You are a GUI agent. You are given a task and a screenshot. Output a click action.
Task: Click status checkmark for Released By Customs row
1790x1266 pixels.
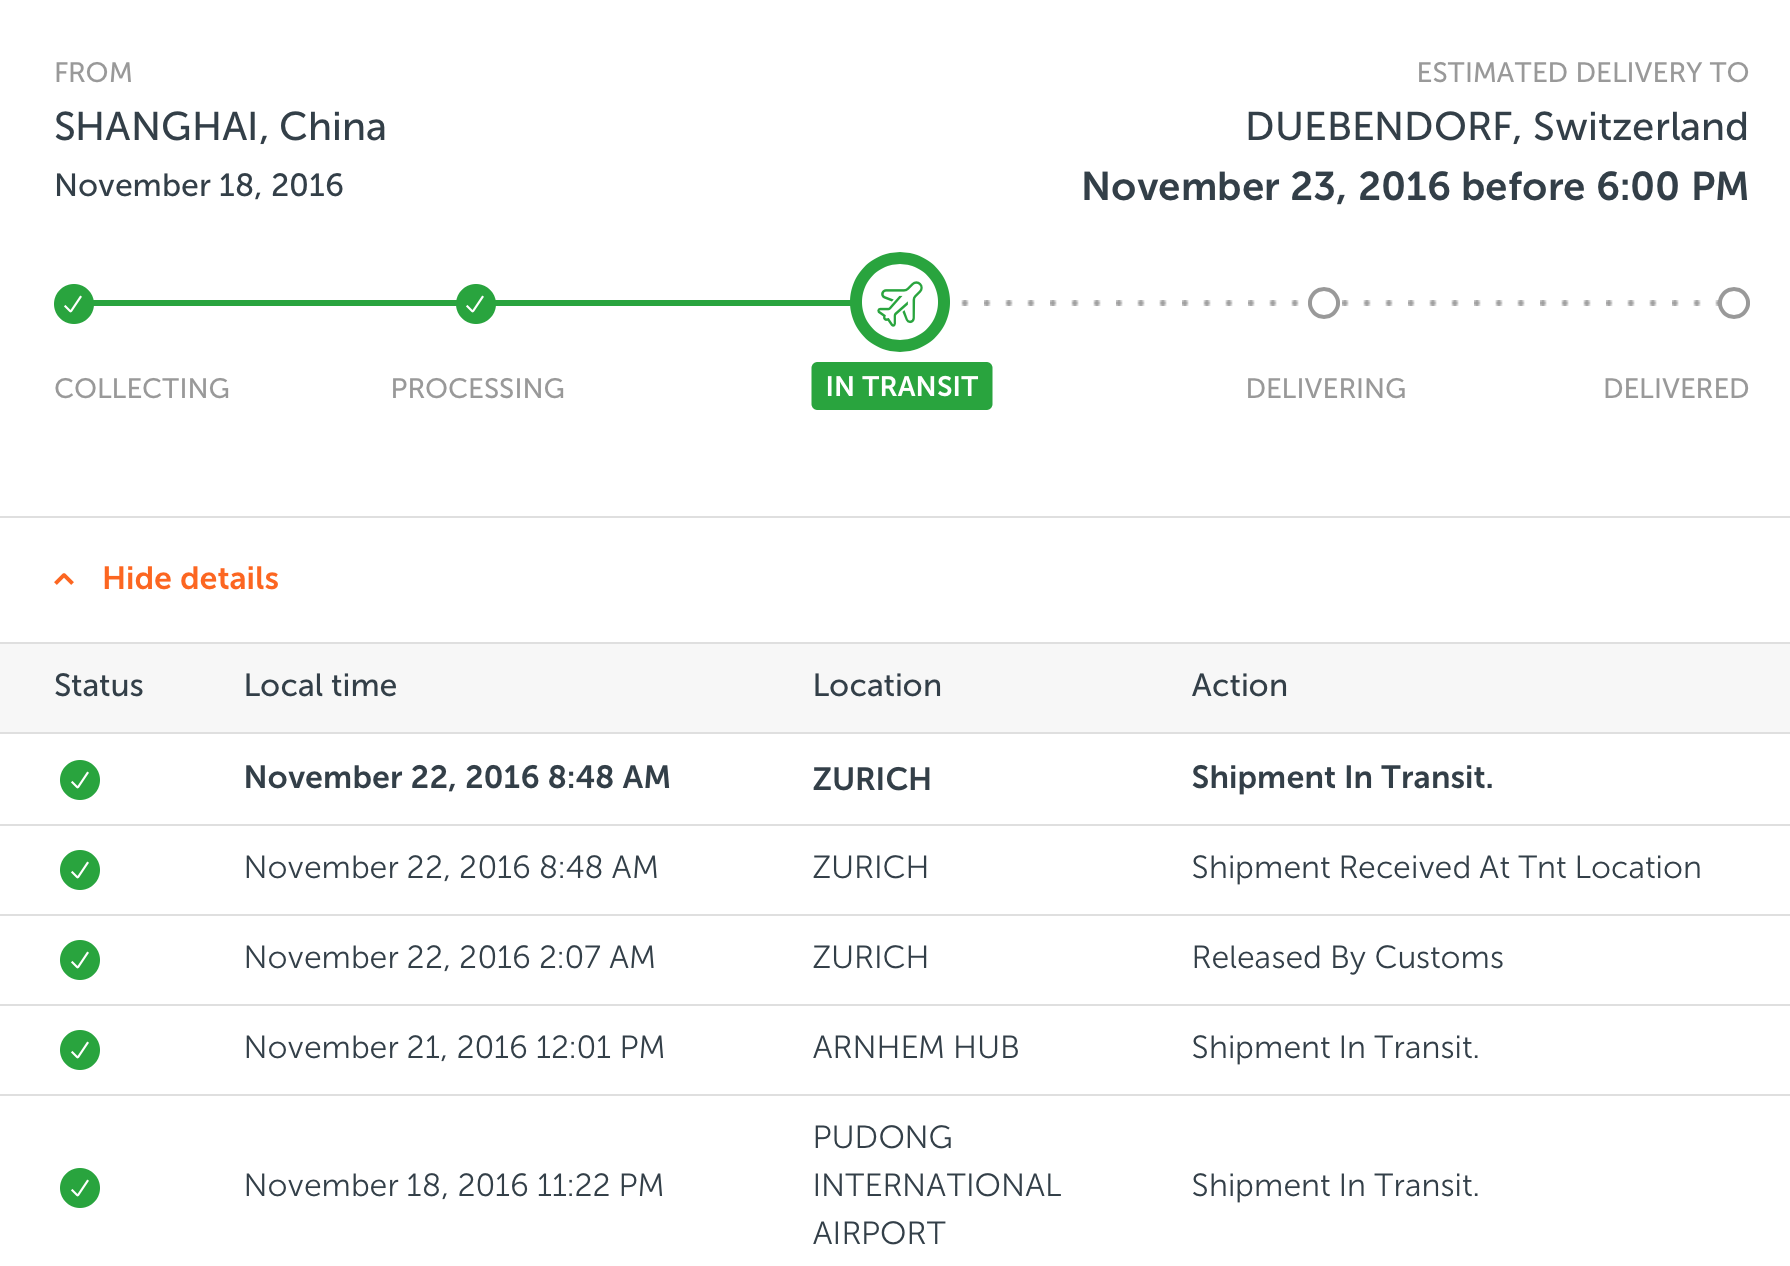coord(80,960)
